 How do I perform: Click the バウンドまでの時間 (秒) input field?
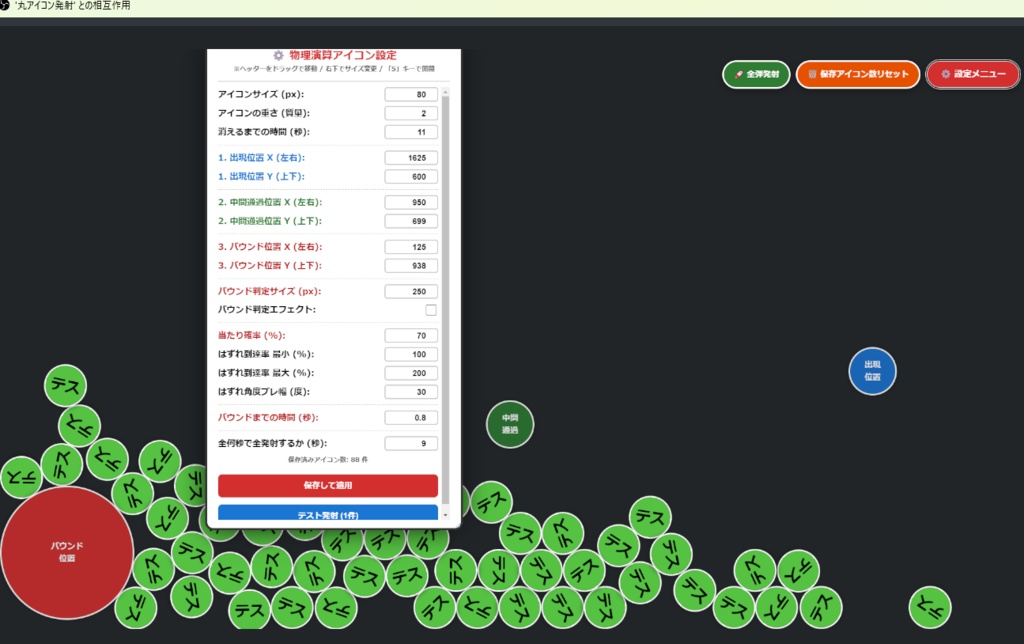(411, 418)
